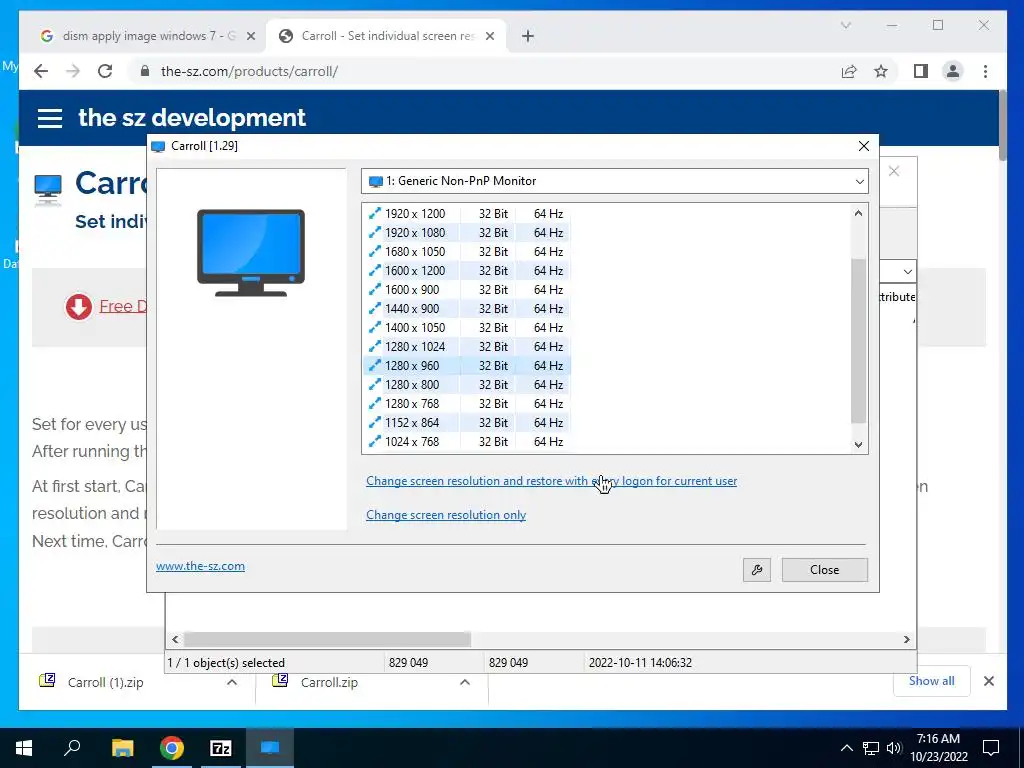Viewport: 1024px width, 768px height.
Task: Expand options for Carroll.zip download
Action: coord(465,682)
